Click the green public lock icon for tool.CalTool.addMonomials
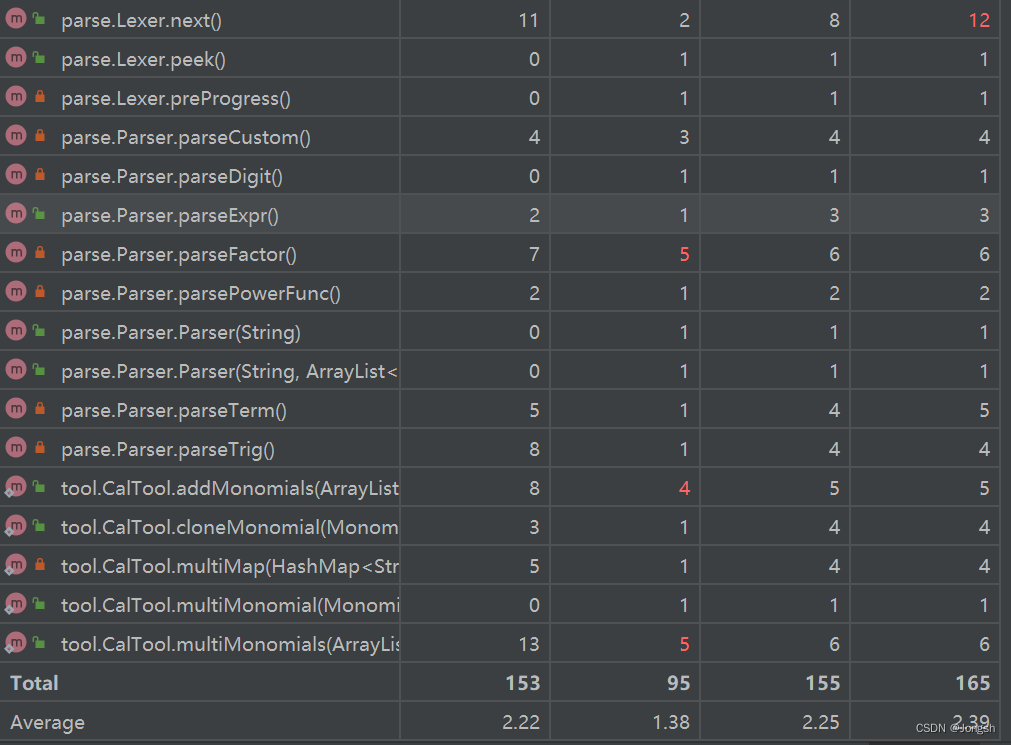This screenshot has height=745, width=1011. tap(39, 487)
